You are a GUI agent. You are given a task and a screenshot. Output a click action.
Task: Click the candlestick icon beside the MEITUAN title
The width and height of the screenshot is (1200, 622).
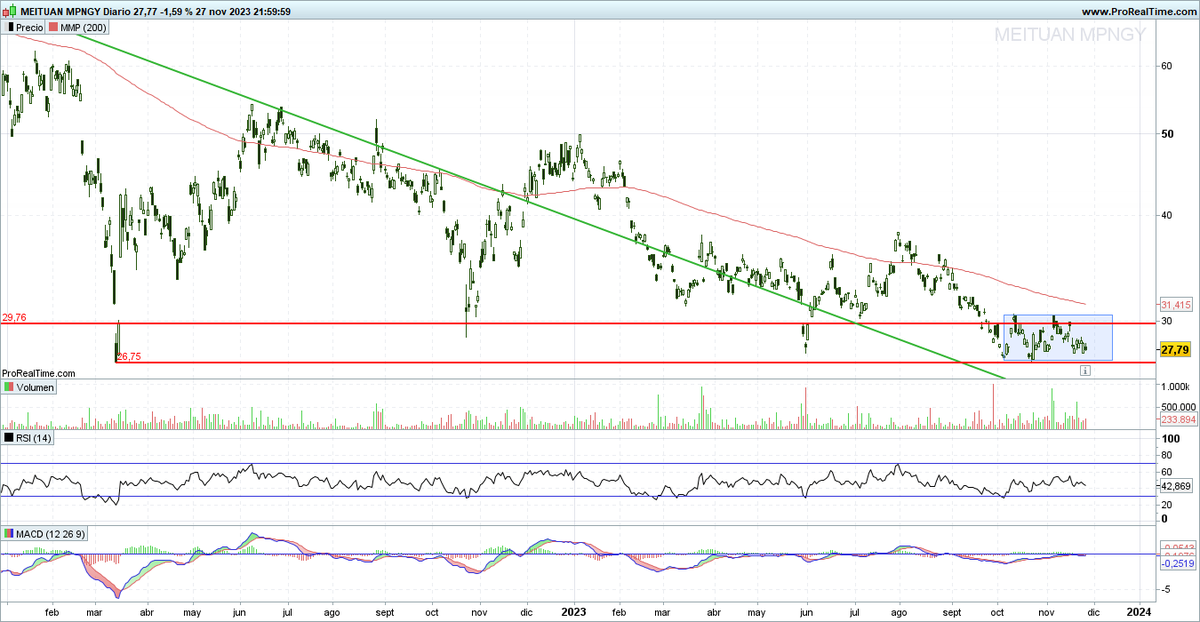[10, 10]
